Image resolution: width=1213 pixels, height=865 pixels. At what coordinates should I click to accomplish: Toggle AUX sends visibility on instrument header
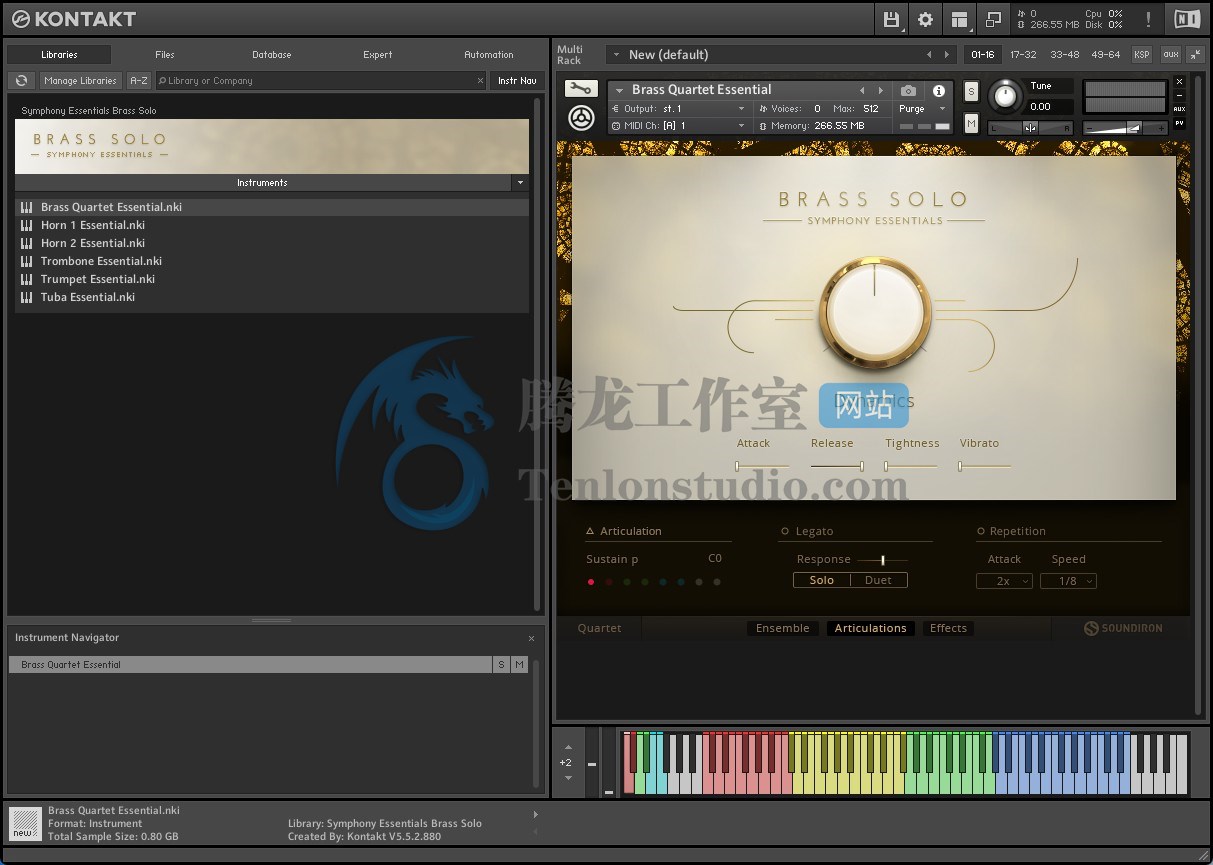[x=1179, y=109]
